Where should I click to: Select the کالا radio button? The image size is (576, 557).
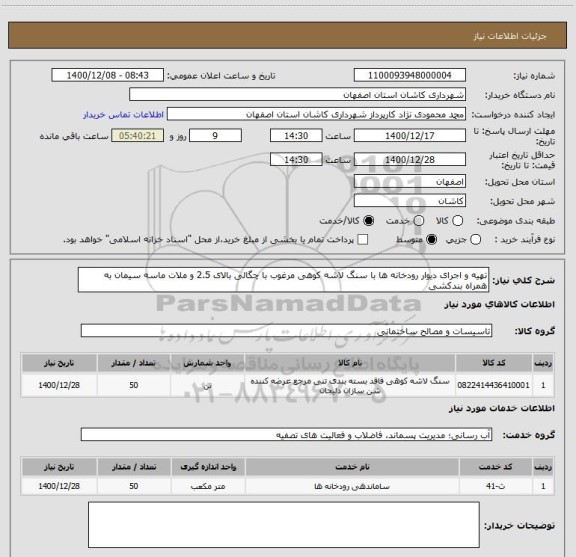coord(457,221)
